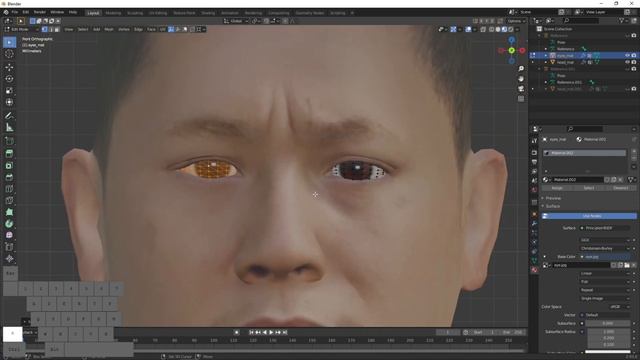The width and height of the screenshot is (640, 360).
Task: Expand eyes_mat in the outliner
Action: point(546,56)
